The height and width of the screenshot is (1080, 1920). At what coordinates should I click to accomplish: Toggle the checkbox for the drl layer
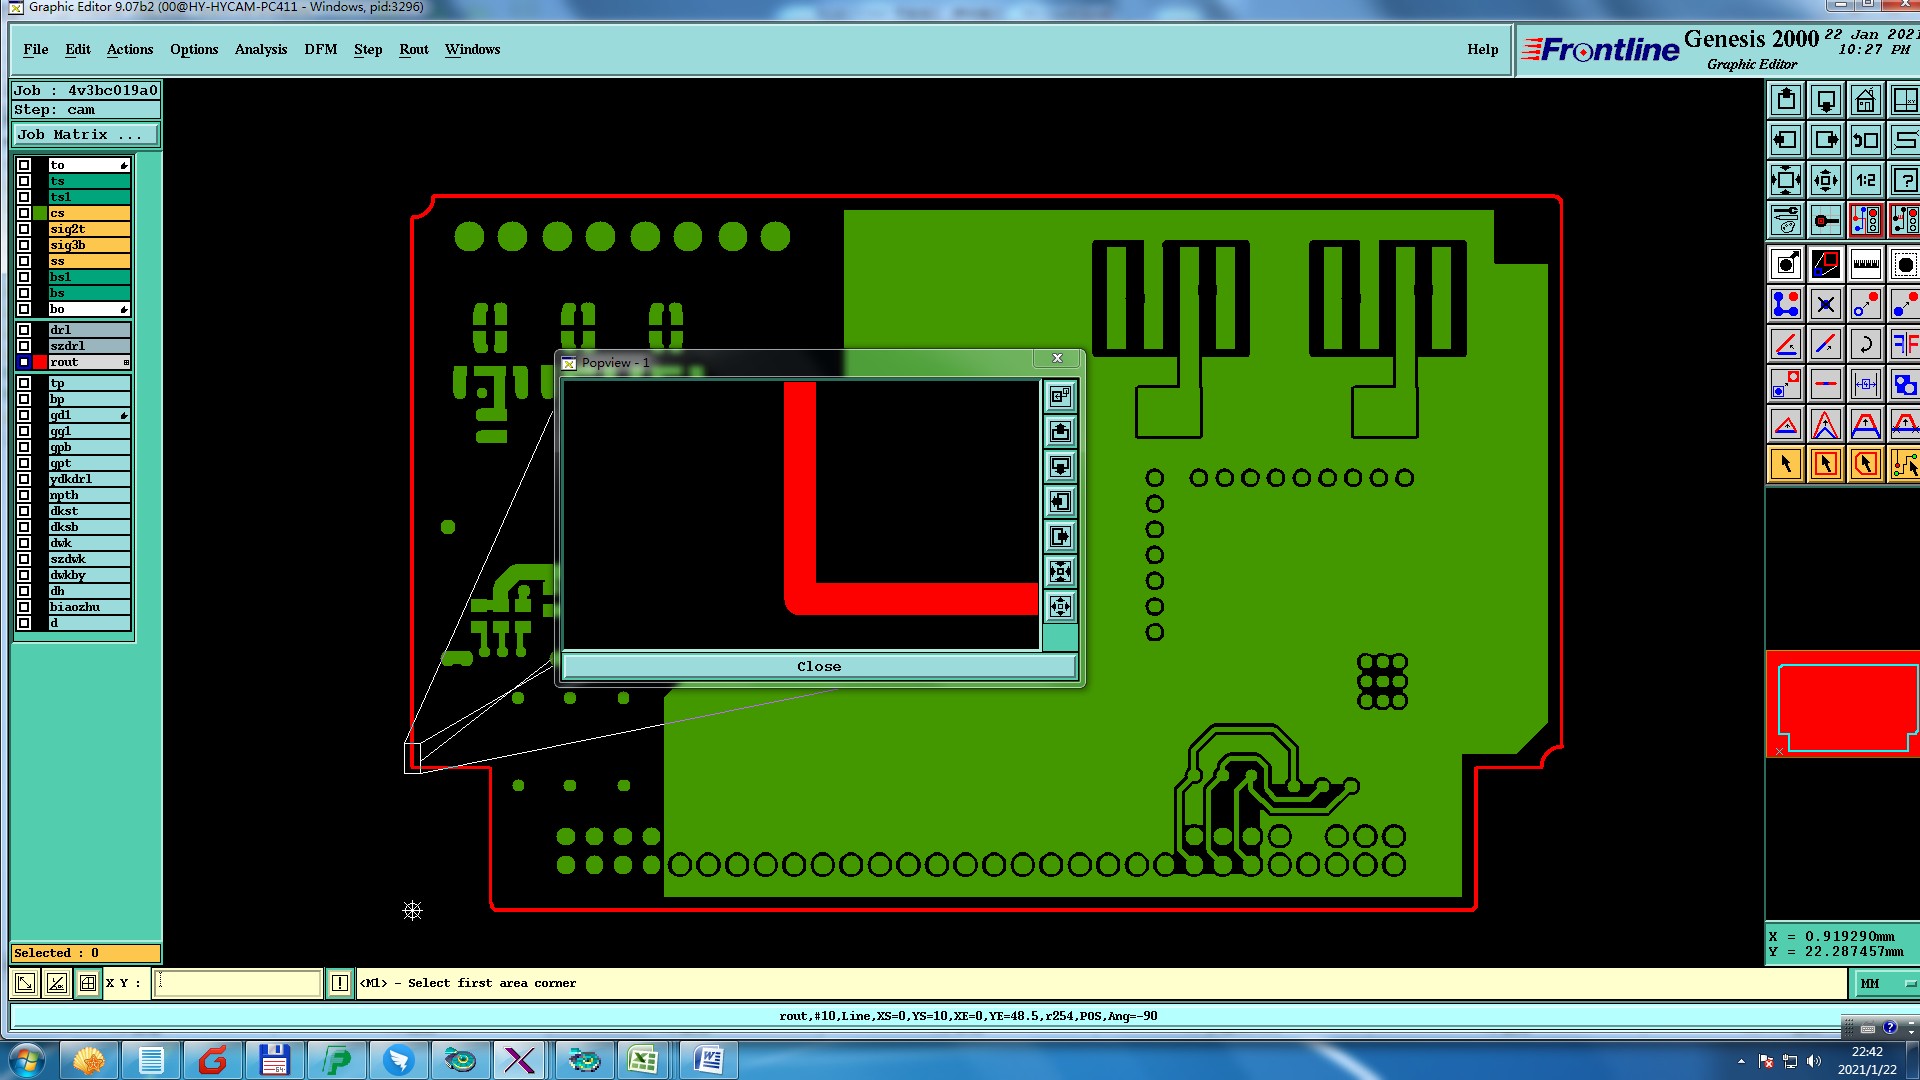(x=24, y=330)
